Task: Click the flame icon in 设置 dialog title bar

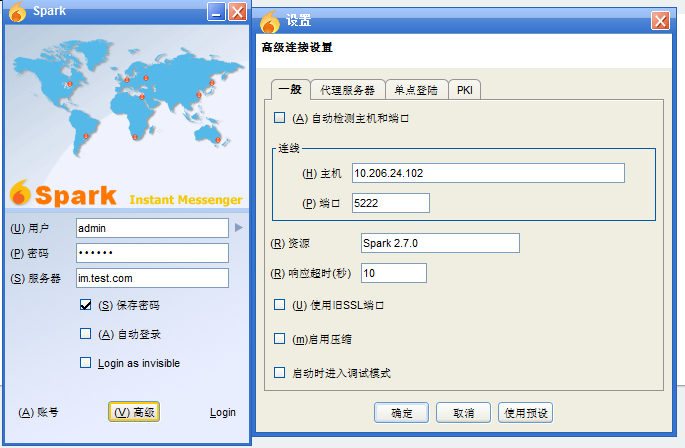Action: coord(270,22)
